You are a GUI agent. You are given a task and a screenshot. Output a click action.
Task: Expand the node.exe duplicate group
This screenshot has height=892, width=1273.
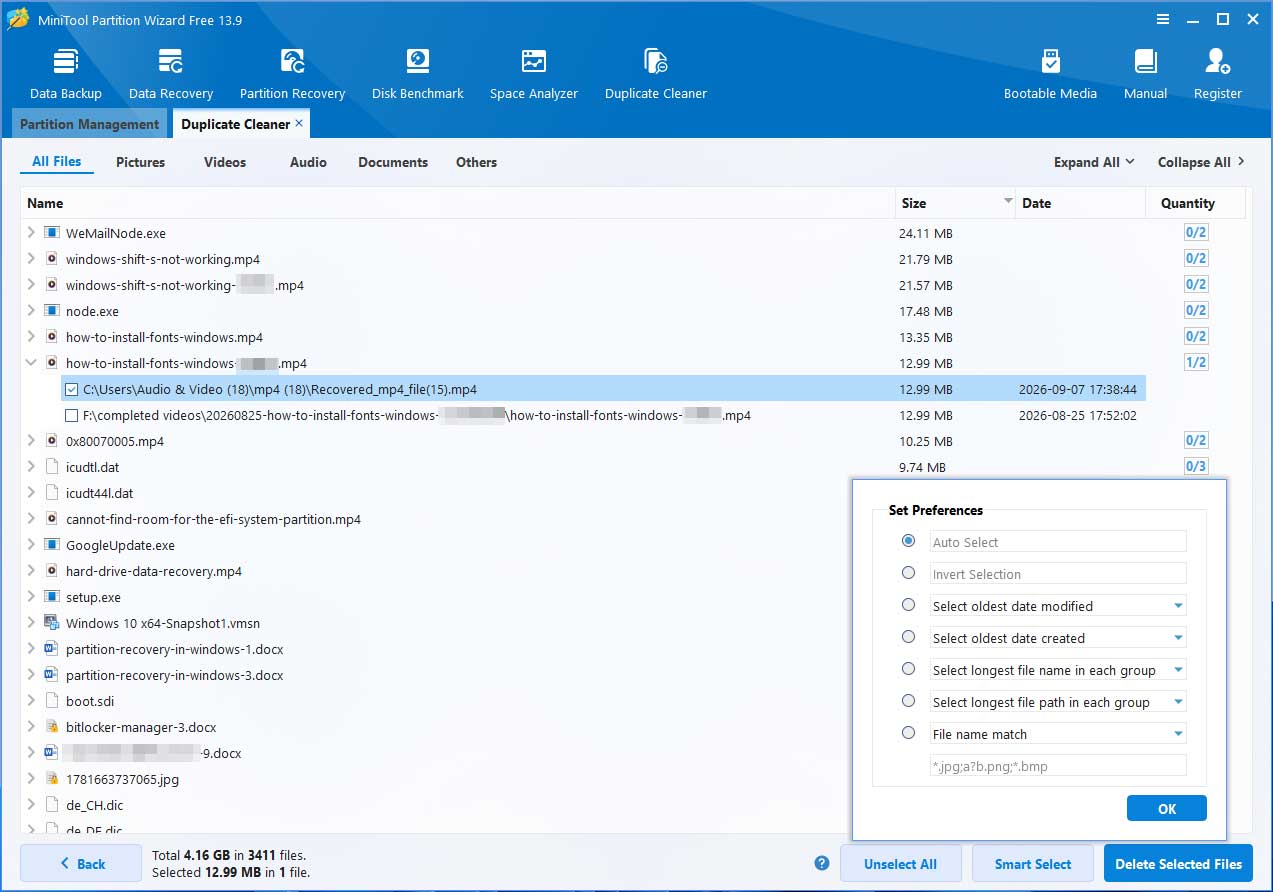pyautogui.click(x=31, y=311)
